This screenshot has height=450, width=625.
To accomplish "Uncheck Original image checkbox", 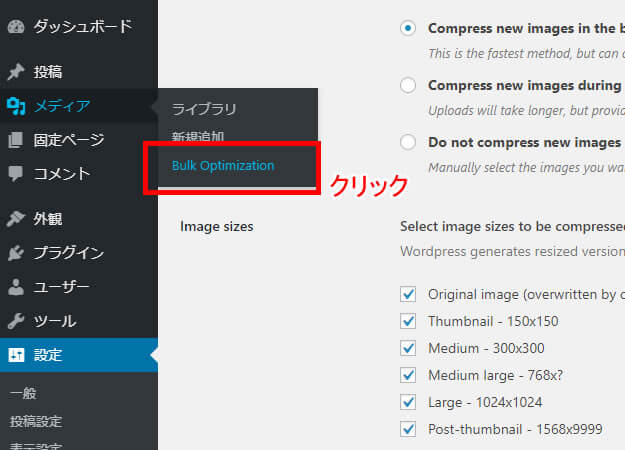I will (408, 295).
